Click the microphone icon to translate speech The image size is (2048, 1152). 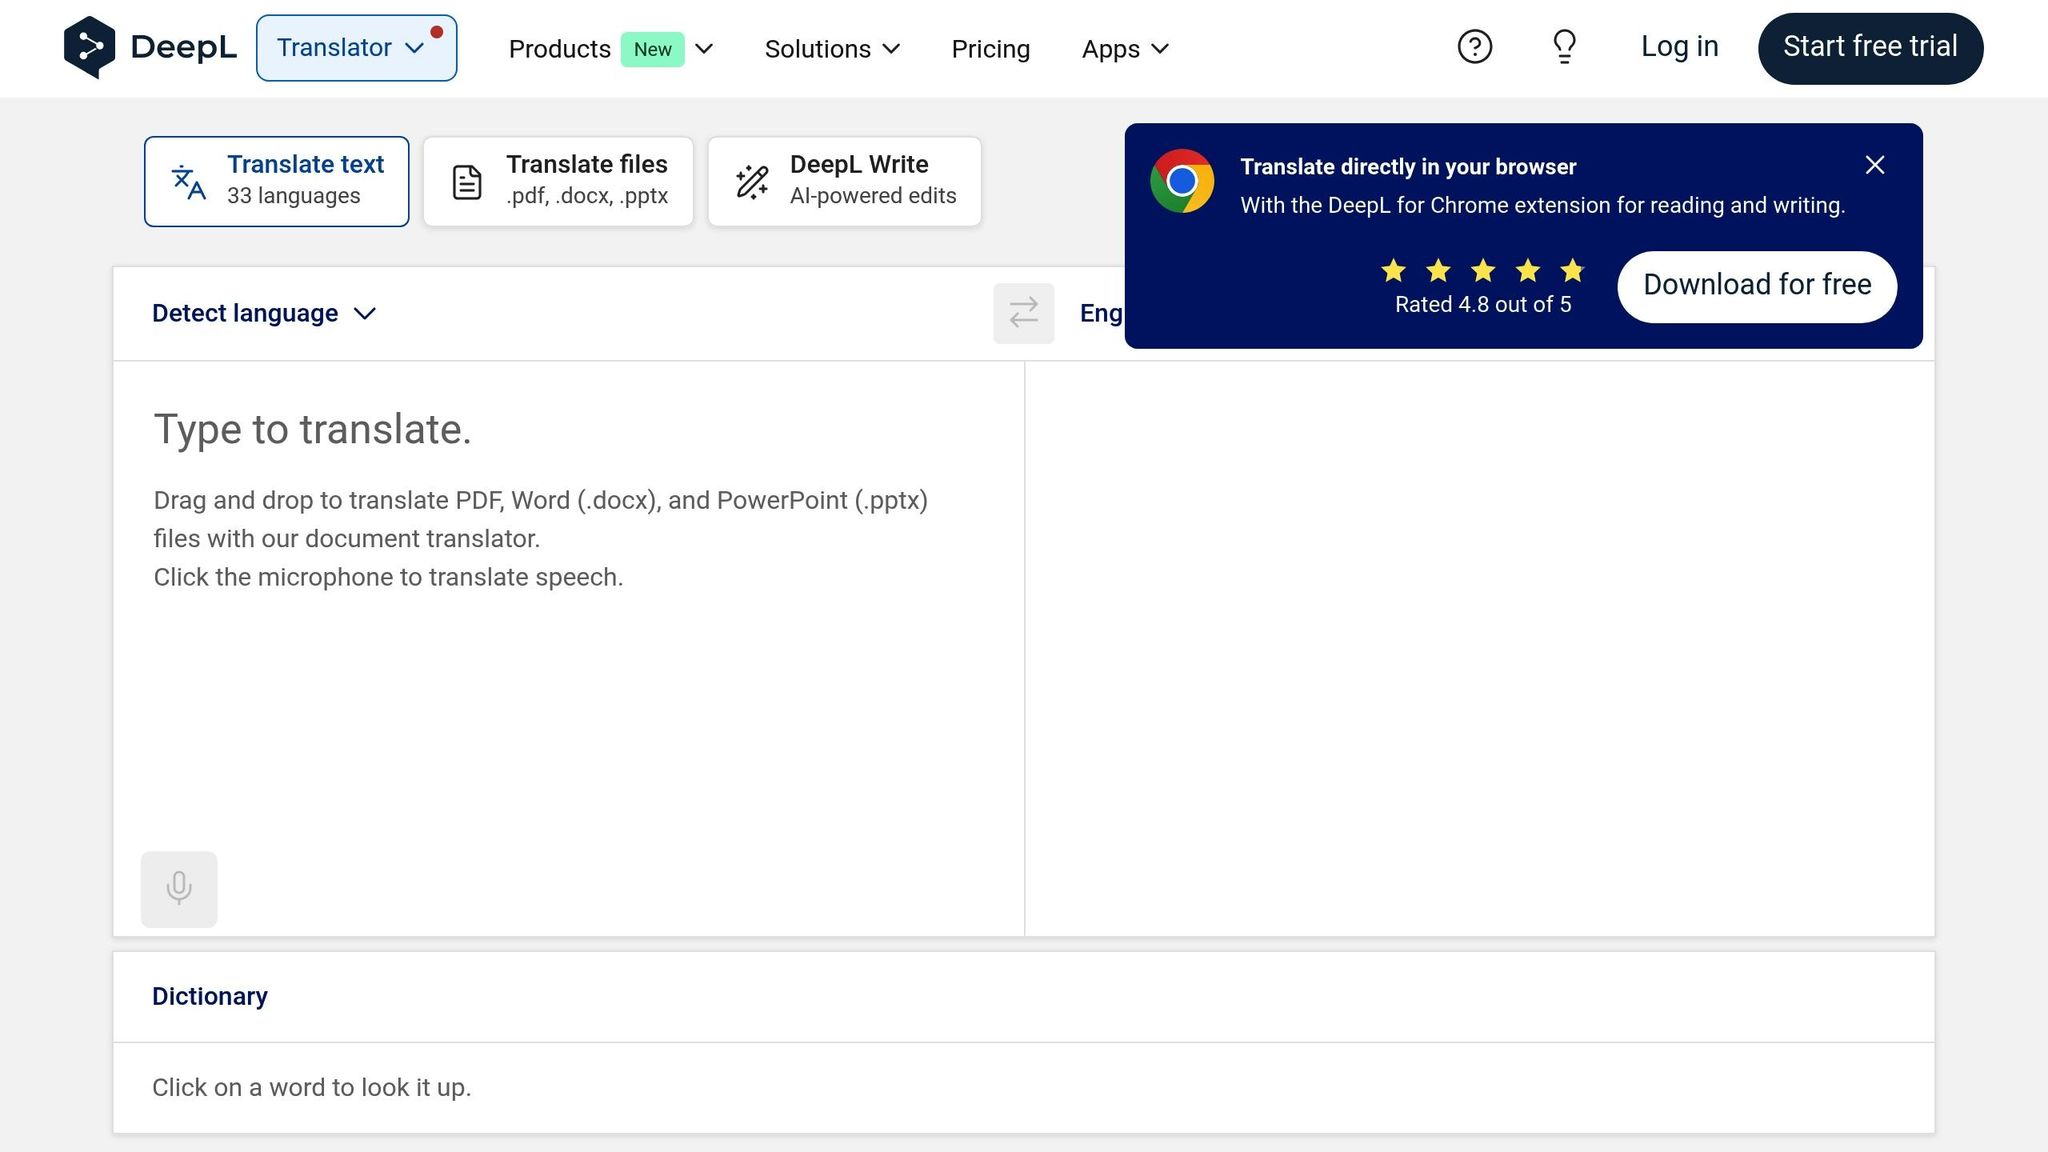click(179, 888)
